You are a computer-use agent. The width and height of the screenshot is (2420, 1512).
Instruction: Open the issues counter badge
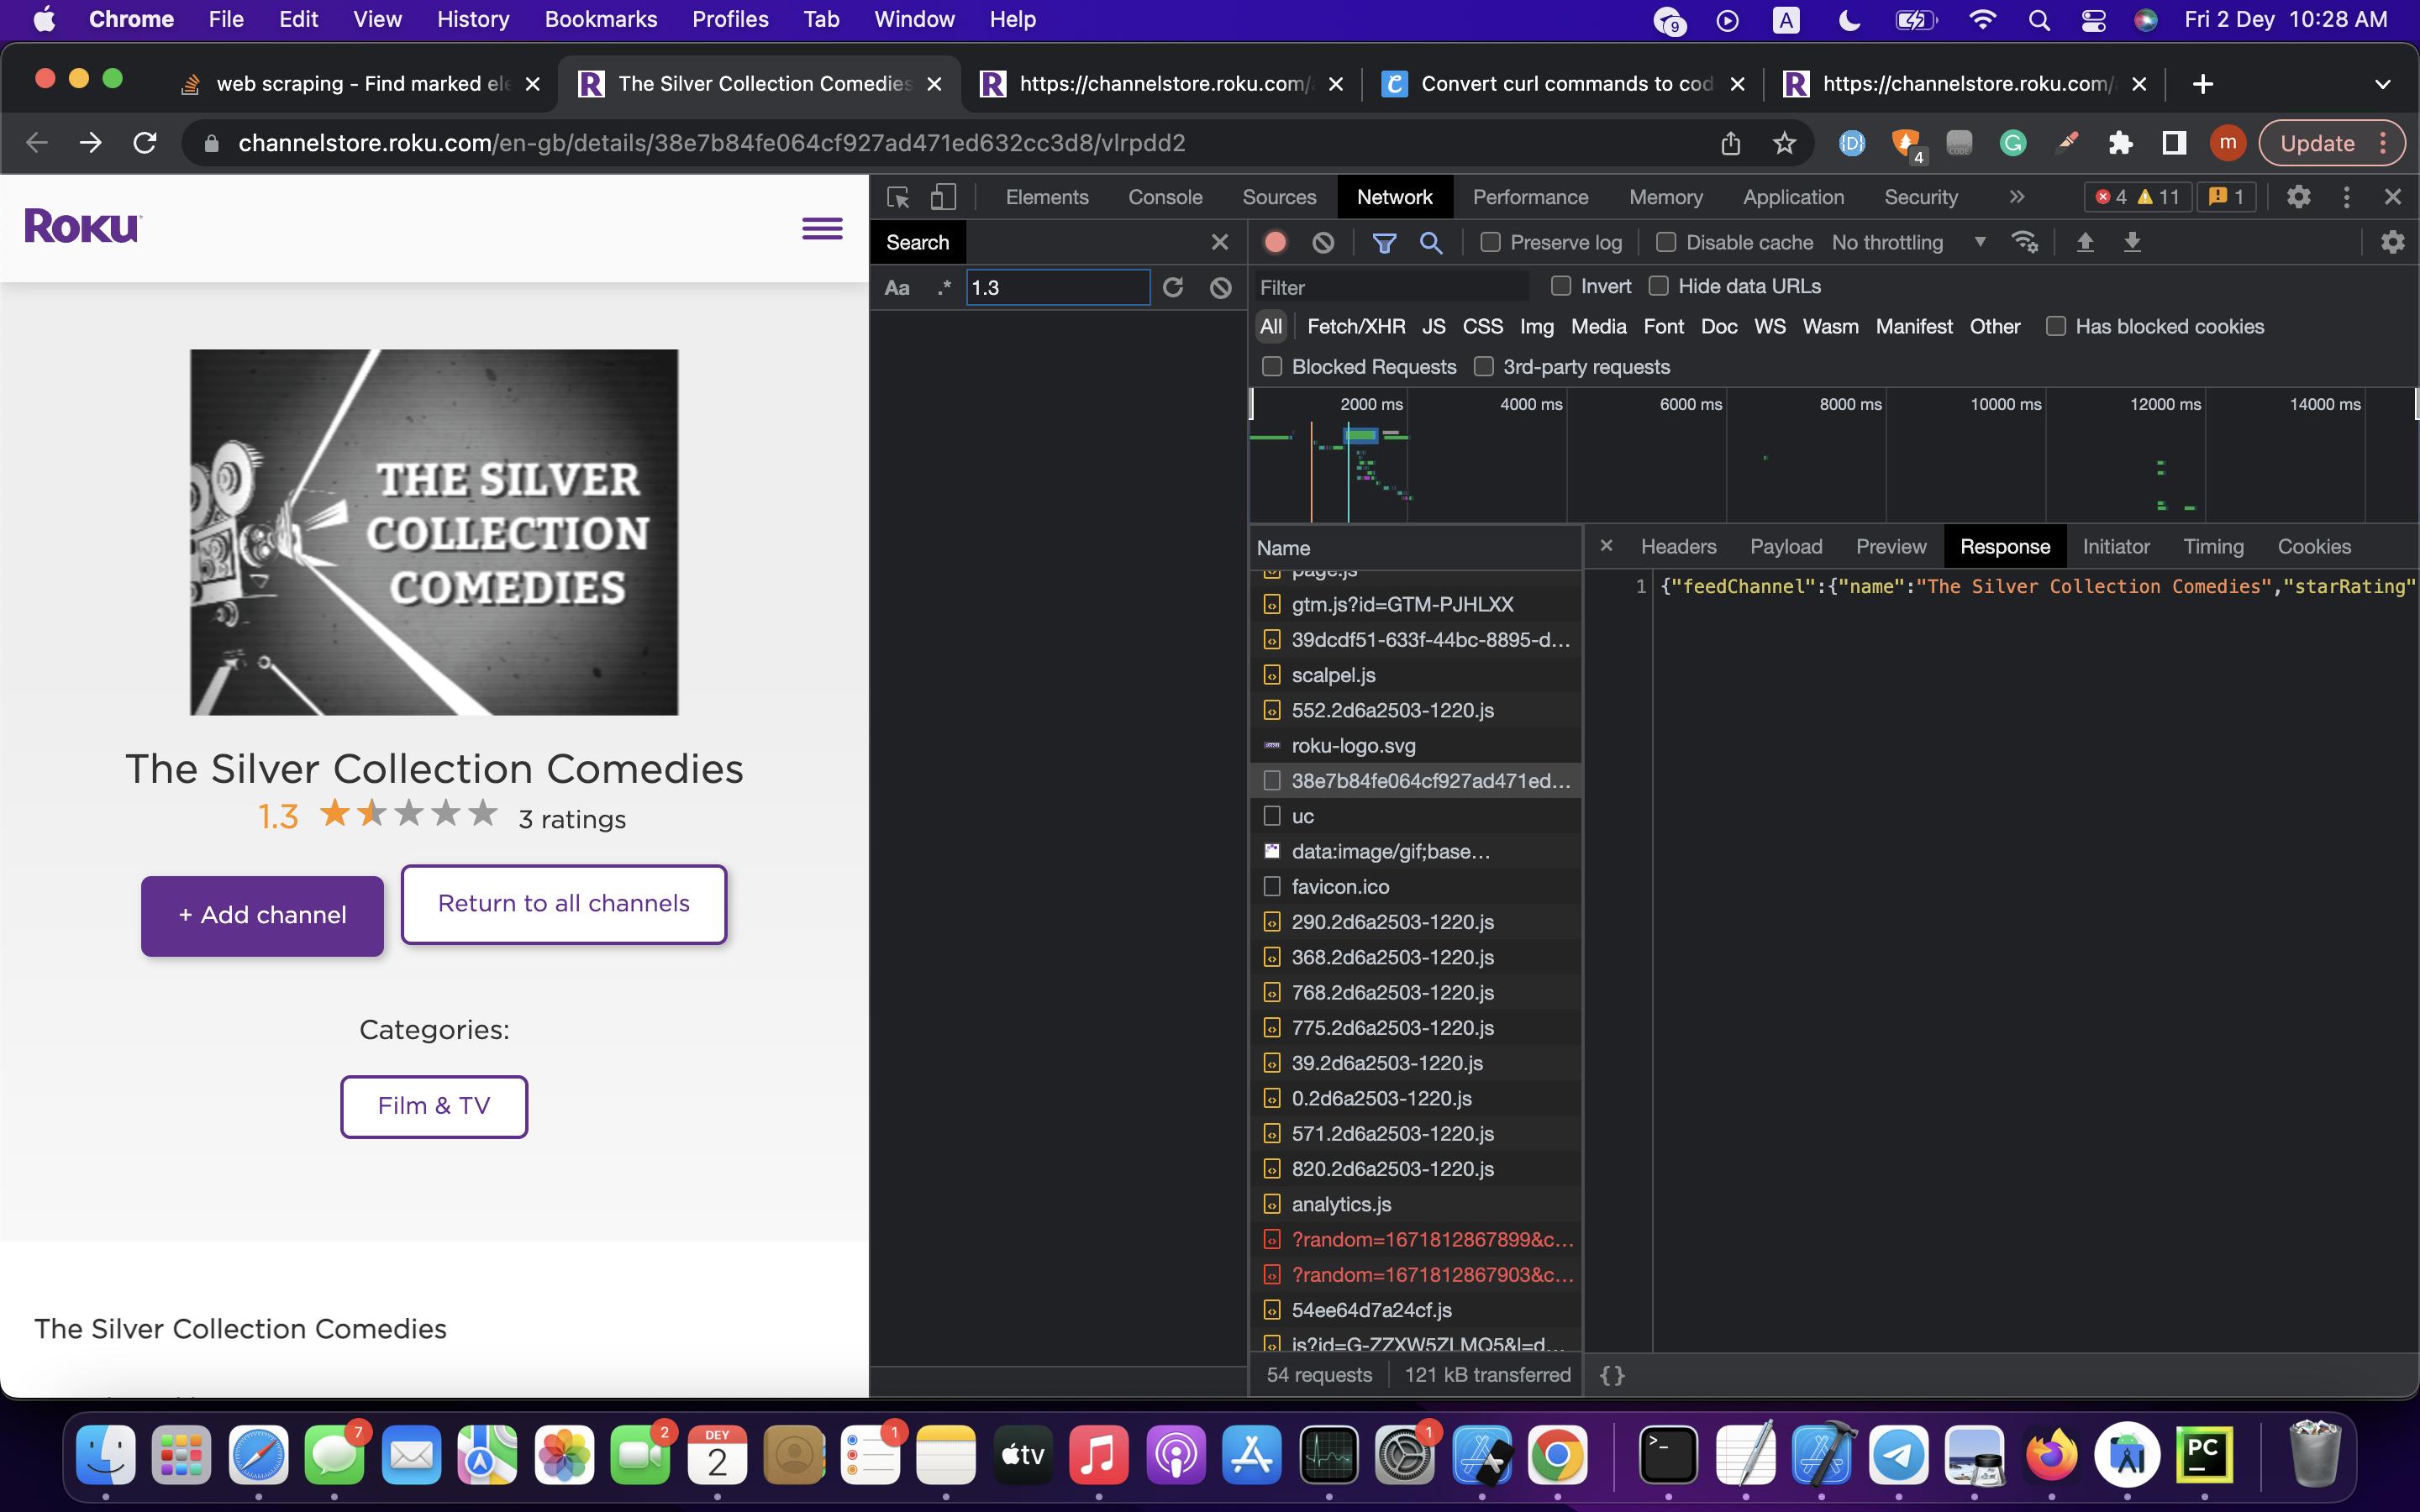tap(2226, 197)
